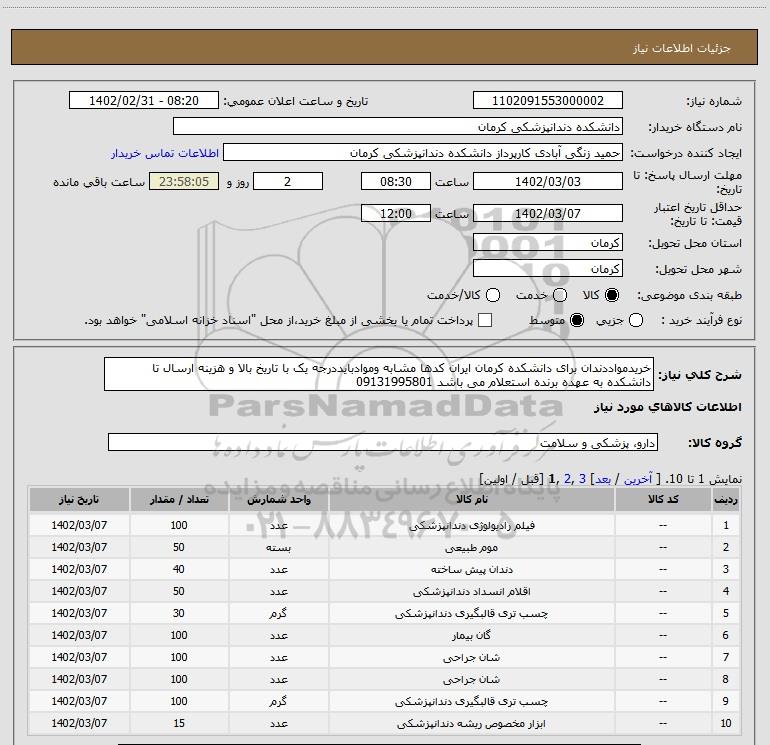Go to results page 3
Screen dimensions: 770x745
point(582,479)
